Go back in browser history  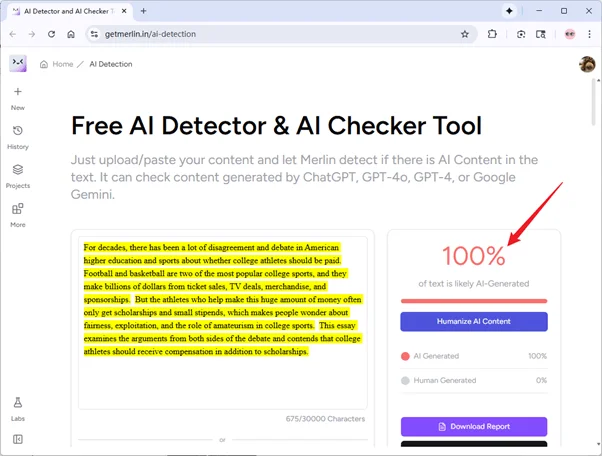click(x=13, y=34)
